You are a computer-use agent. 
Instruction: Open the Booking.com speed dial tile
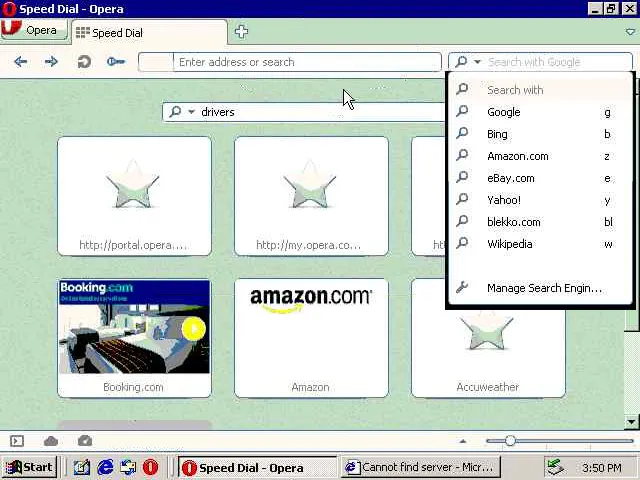point(134,338)
